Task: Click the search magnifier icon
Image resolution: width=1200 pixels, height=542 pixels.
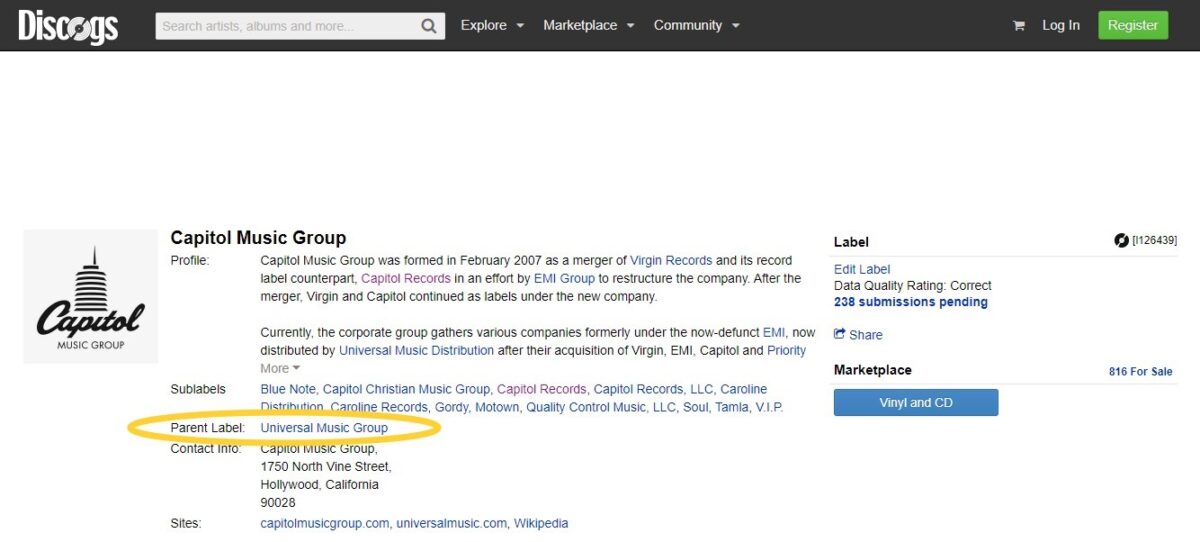Action: tap(429, 26)
